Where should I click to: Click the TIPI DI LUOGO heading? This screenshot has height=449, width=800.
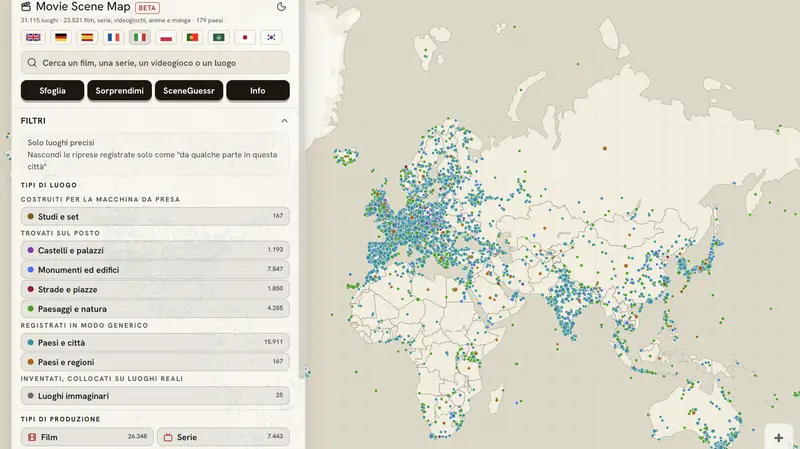(49, 185)
